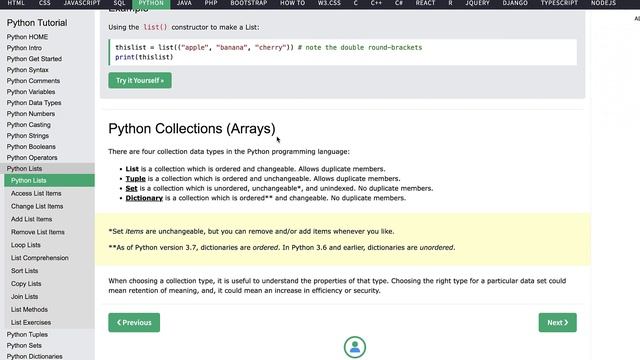Go to the Next page
This screenshot has height=360, width=640.
point(558,322)
